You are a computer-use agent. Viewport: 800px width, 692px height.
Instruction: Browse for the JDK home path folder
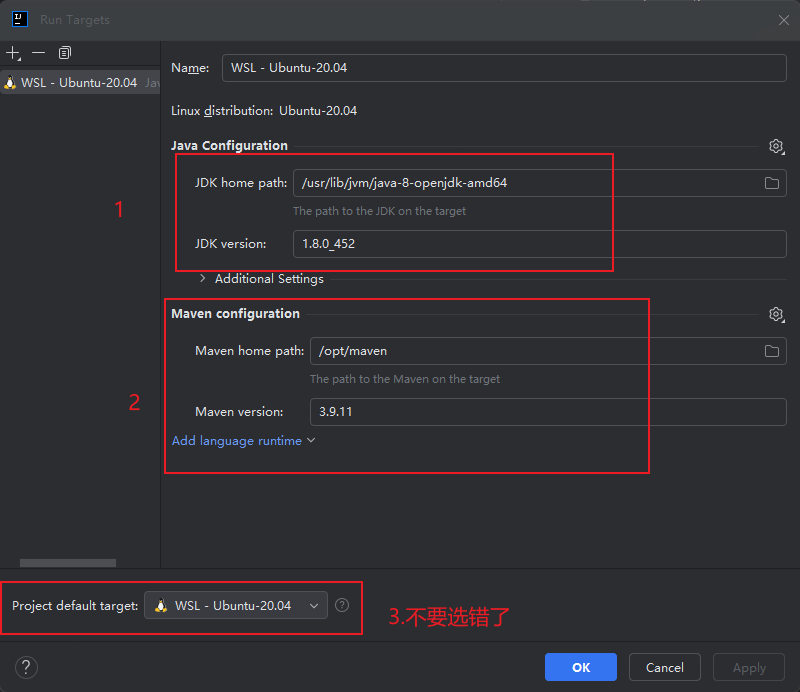771,183
